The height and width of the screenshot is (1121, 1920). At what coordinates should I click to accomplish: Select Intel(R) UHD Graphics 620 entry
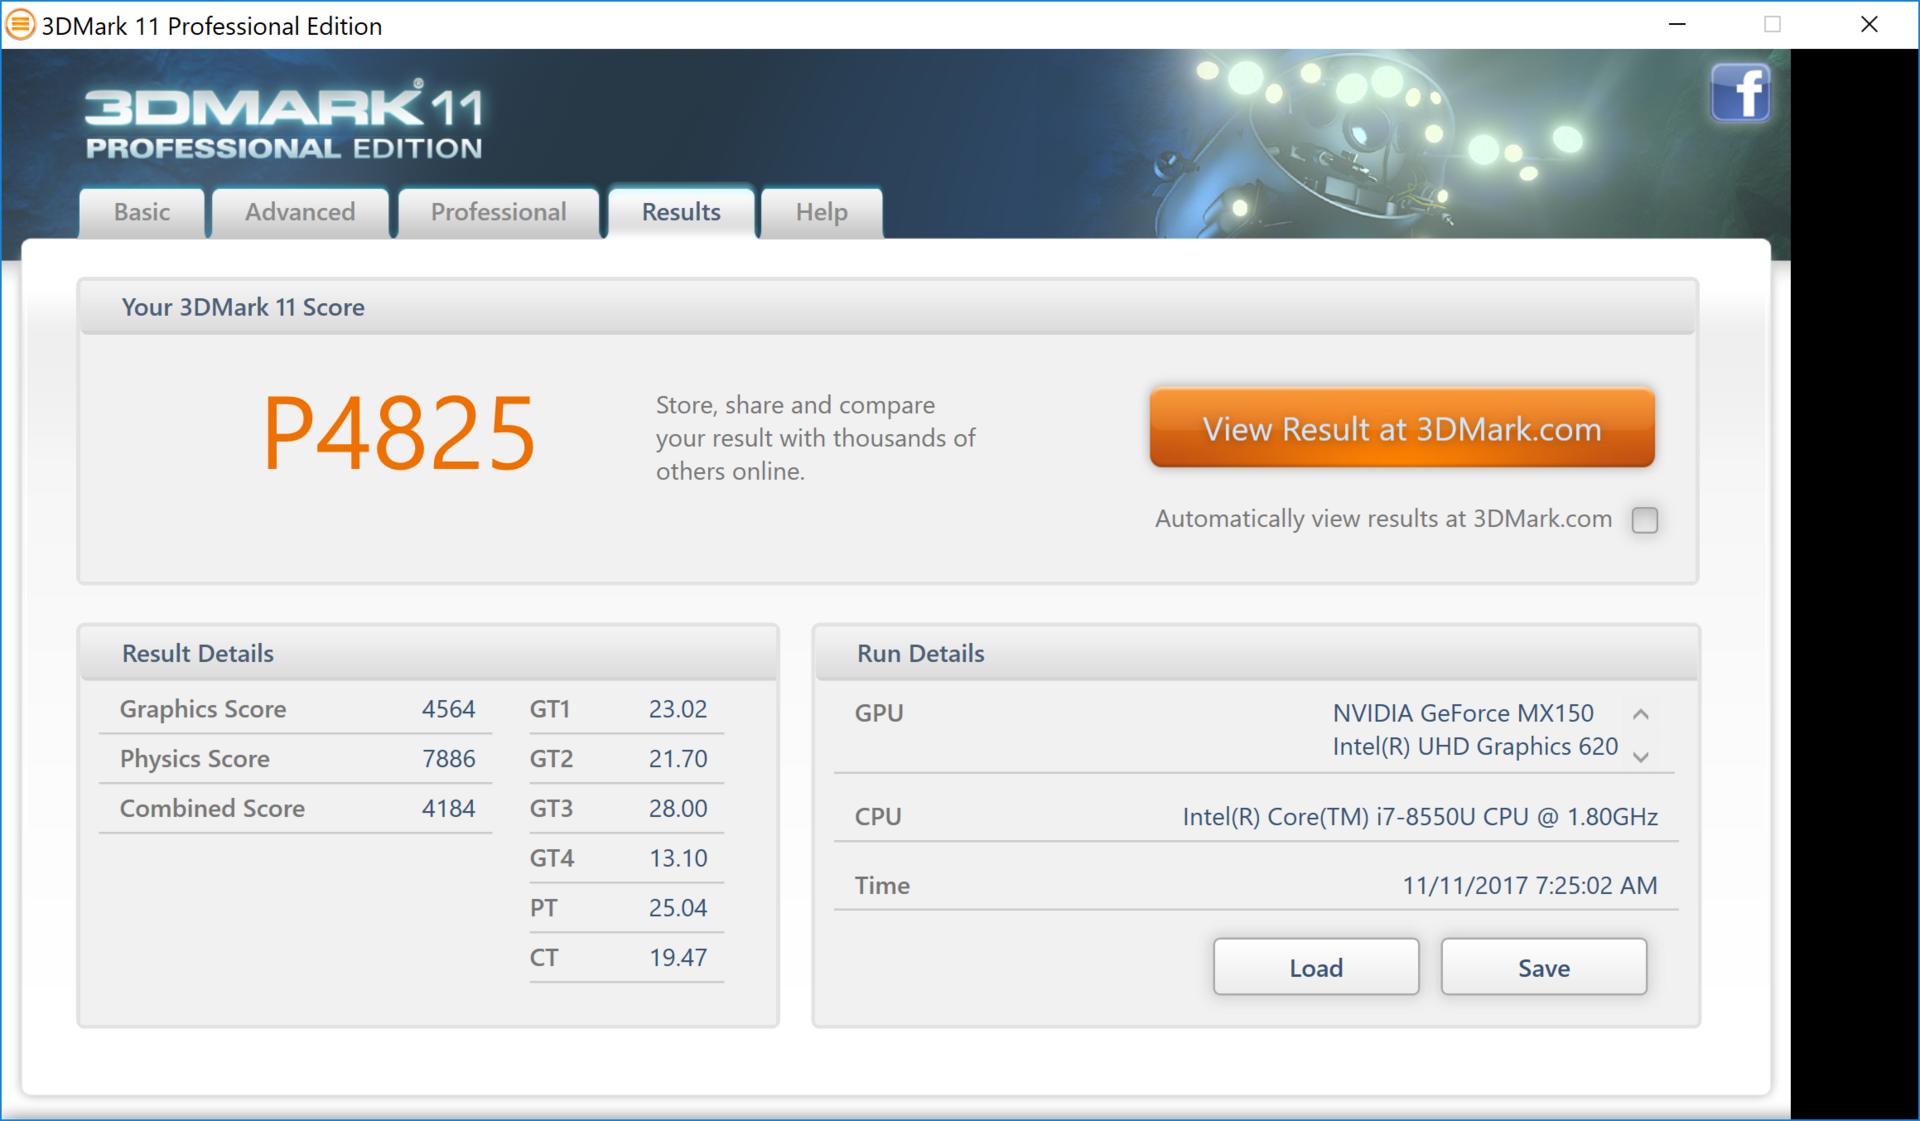point(1474,747)
